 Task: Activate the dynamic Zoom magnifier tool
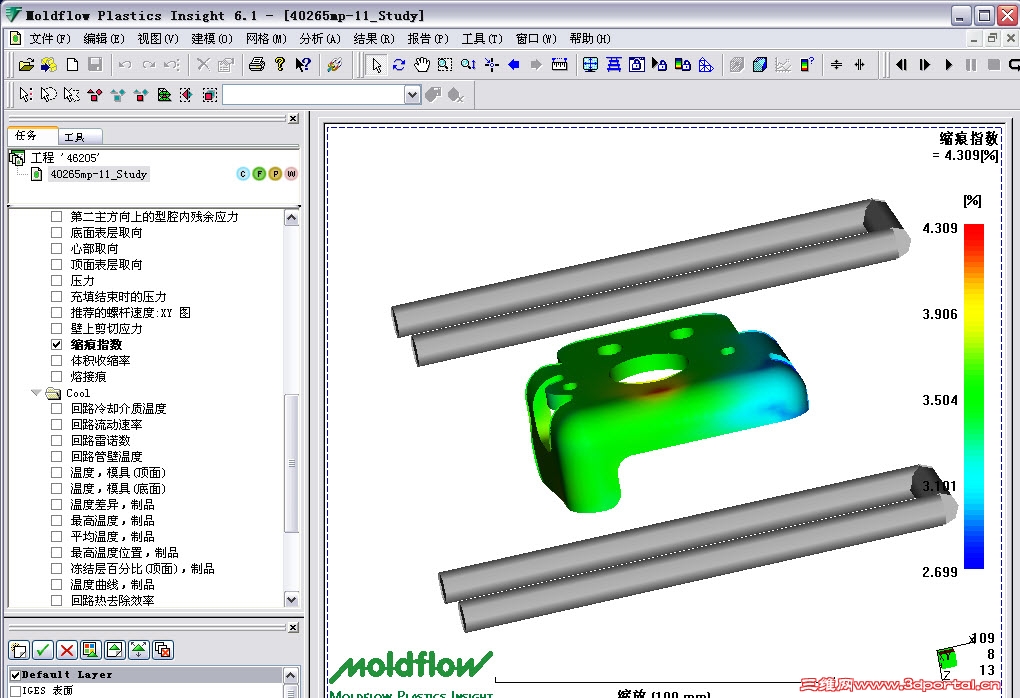[x=468, y=64]
